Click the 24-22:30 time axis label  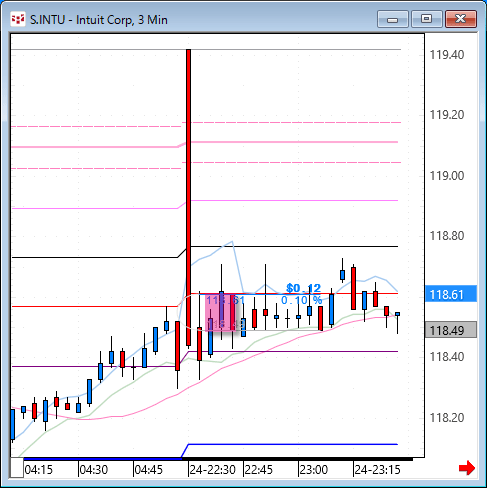coord(213,470)
